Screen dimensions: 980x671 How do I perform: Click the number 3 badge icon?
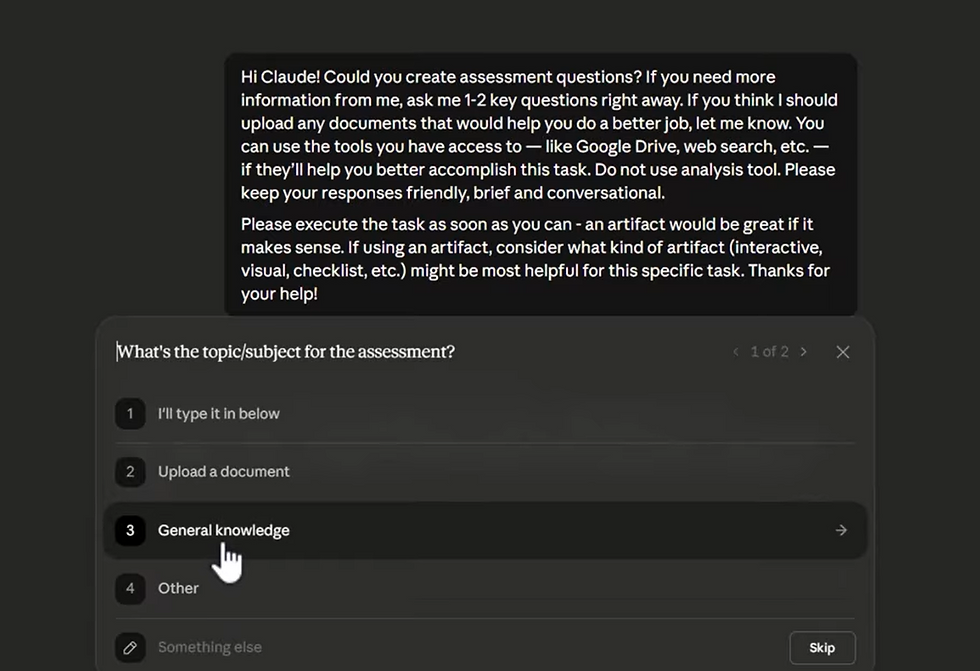[130, 530]
